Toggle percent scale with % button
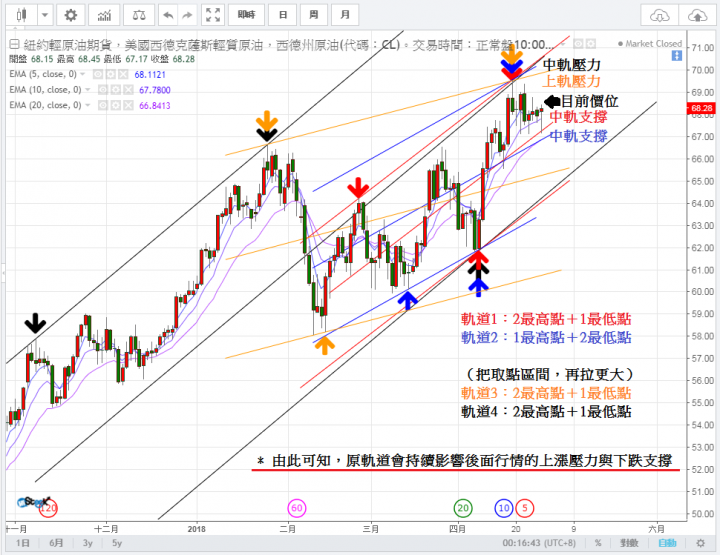The image size is (720, 555). coord(598,543)
